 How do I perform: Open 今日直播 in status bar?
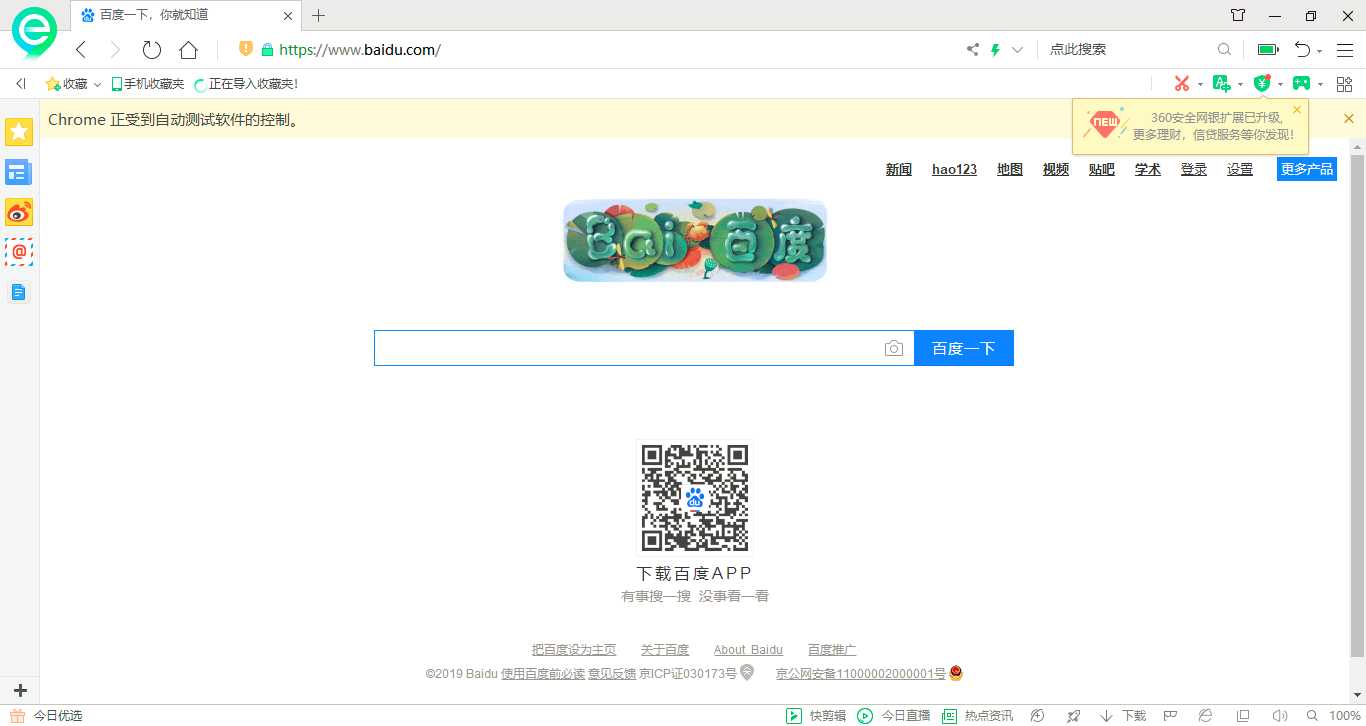(x=894, y=716)
